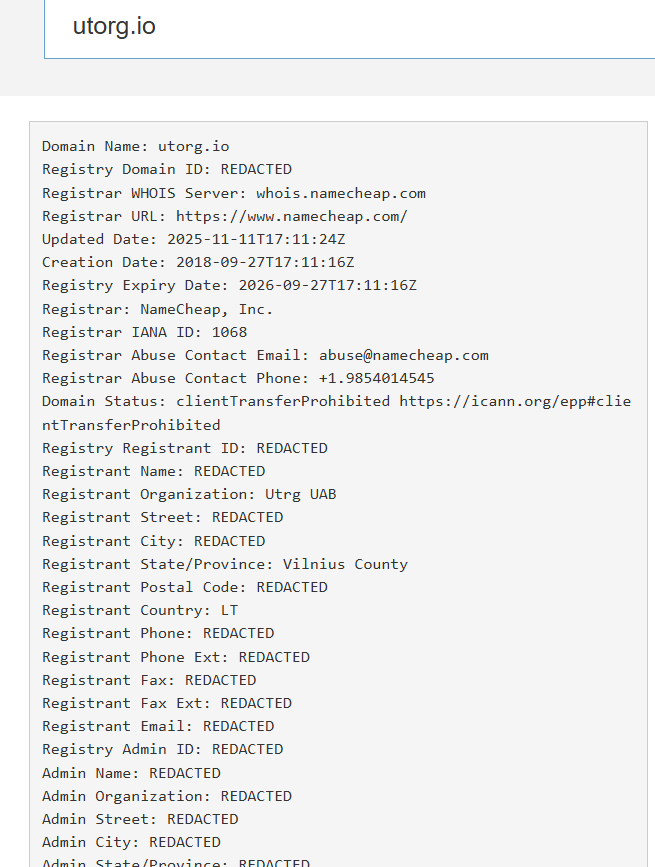Click the utorg.io domain search field
Viewport: 655px width, 867px height.
pyautogui.click(x=350, y=27)
